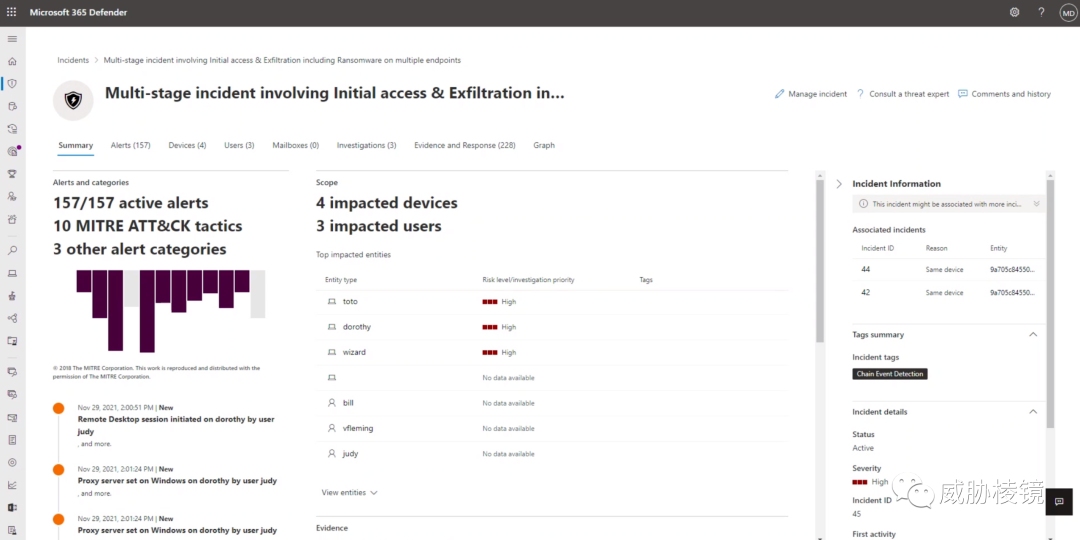Open Search magnifier icon in sidebar
Viewport: 1080px width, 540px height.
(12, 251)
